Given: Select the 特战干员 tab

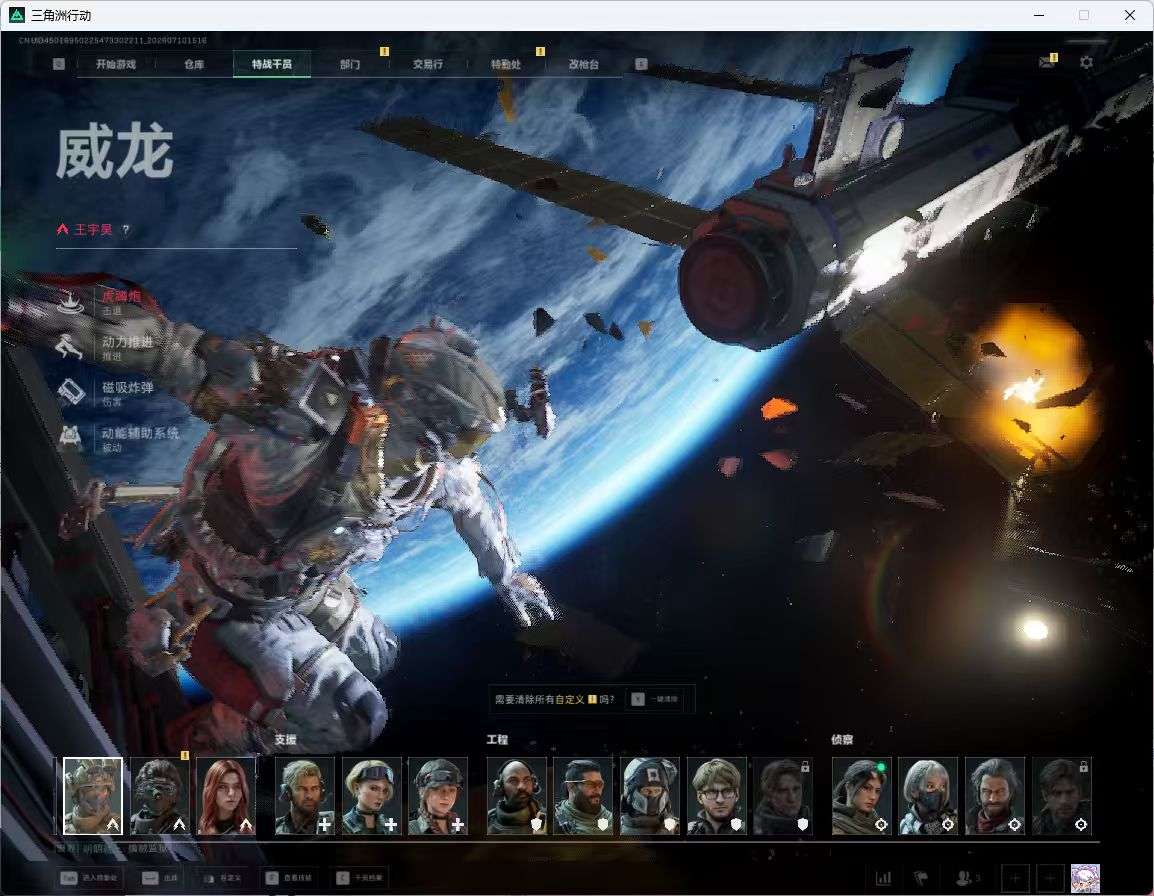Looking at the screenshot, I should [272, 64].
